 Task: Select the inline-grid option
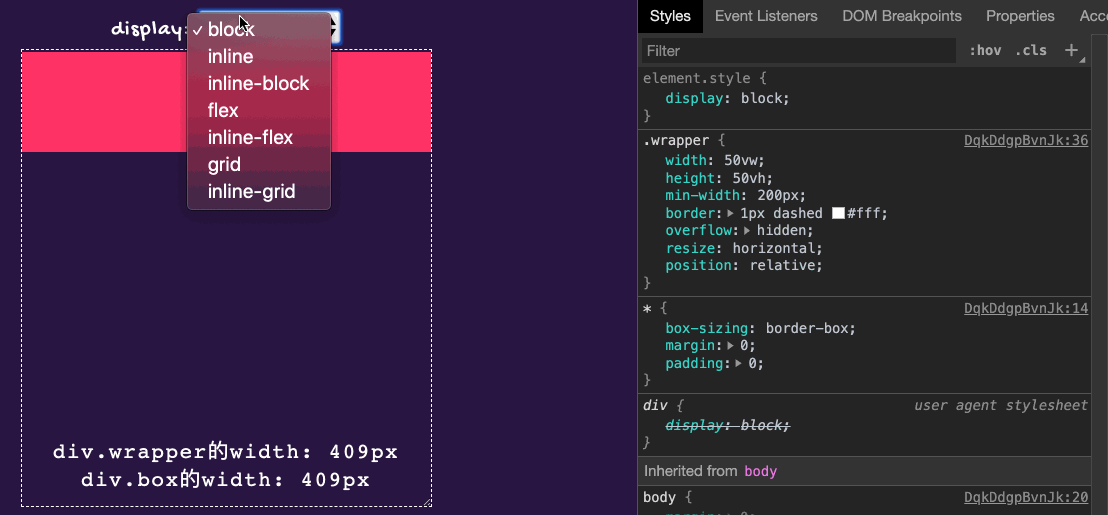click(251, 192)
